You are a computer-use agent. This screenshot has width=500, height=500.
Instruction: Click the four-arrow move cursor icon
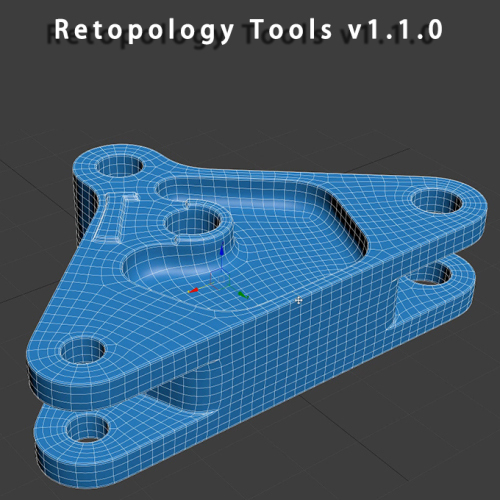tap(298, 301)
